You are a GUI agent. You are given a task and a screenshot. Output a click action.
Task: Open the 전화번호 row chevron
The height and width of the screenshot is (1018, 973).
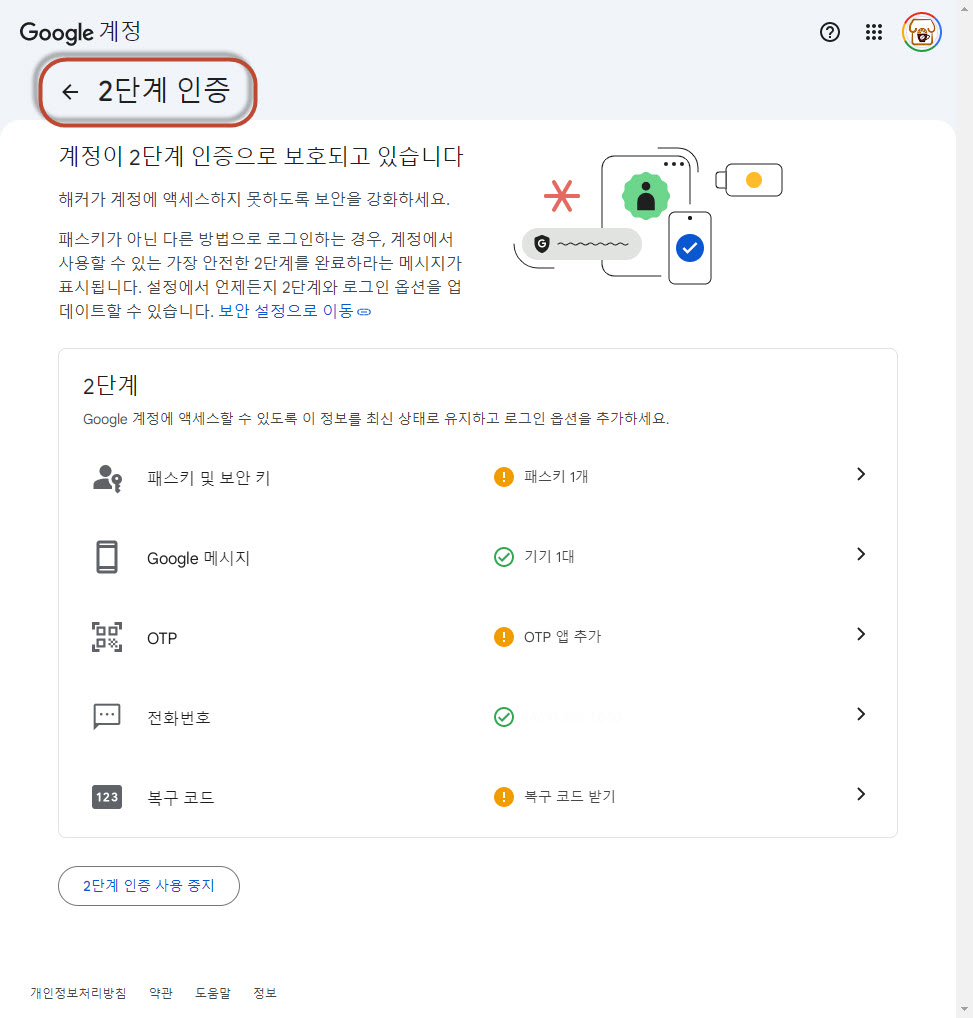click(860, 715)
